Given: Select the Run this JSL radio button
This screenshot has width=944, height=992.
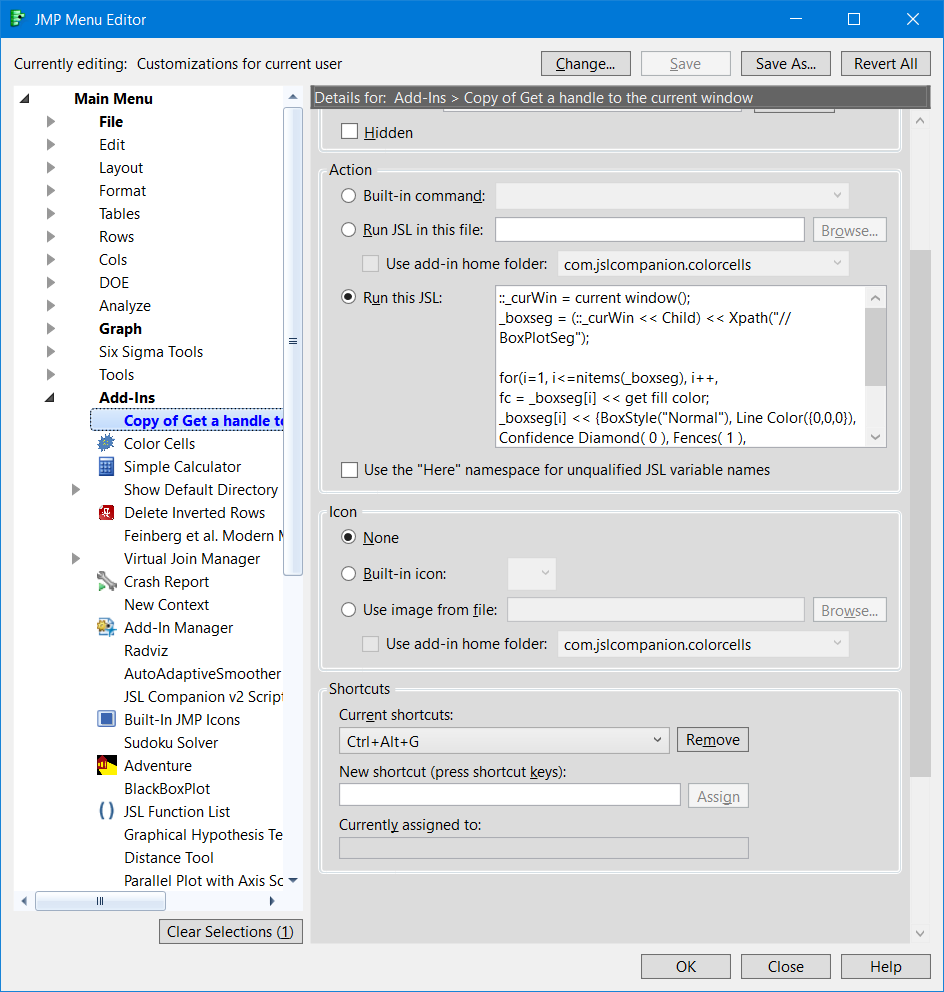Looking at the screenshot, I should (x=349, y=297).
